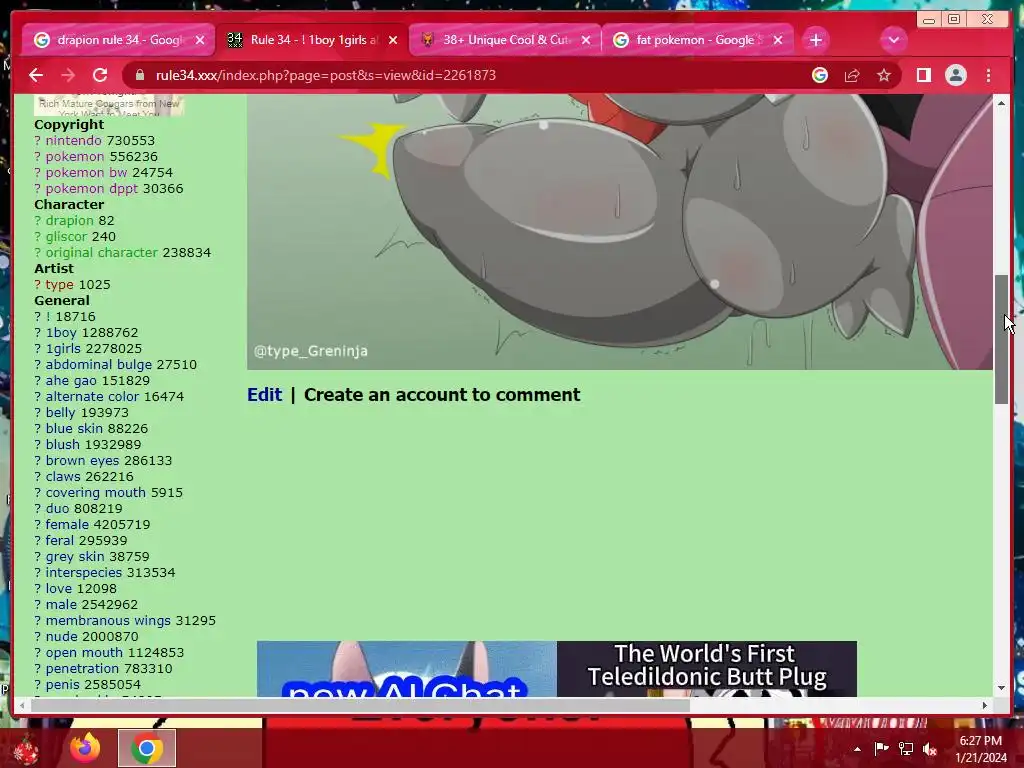Open the 'pokemon dppt' tag
Screen dimensions: 1024x768
point(91,189)
